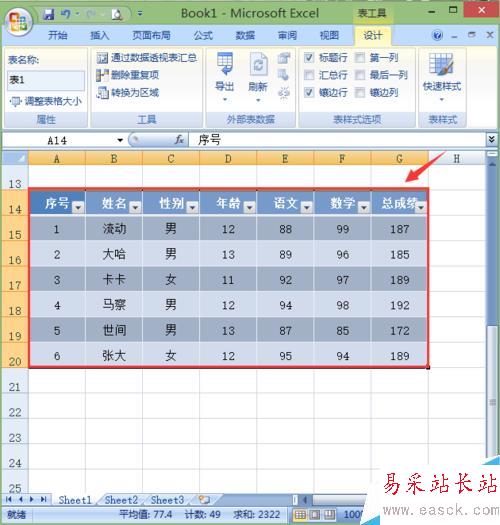Open the 页面布局 Page Layout tab

point(151,35)
